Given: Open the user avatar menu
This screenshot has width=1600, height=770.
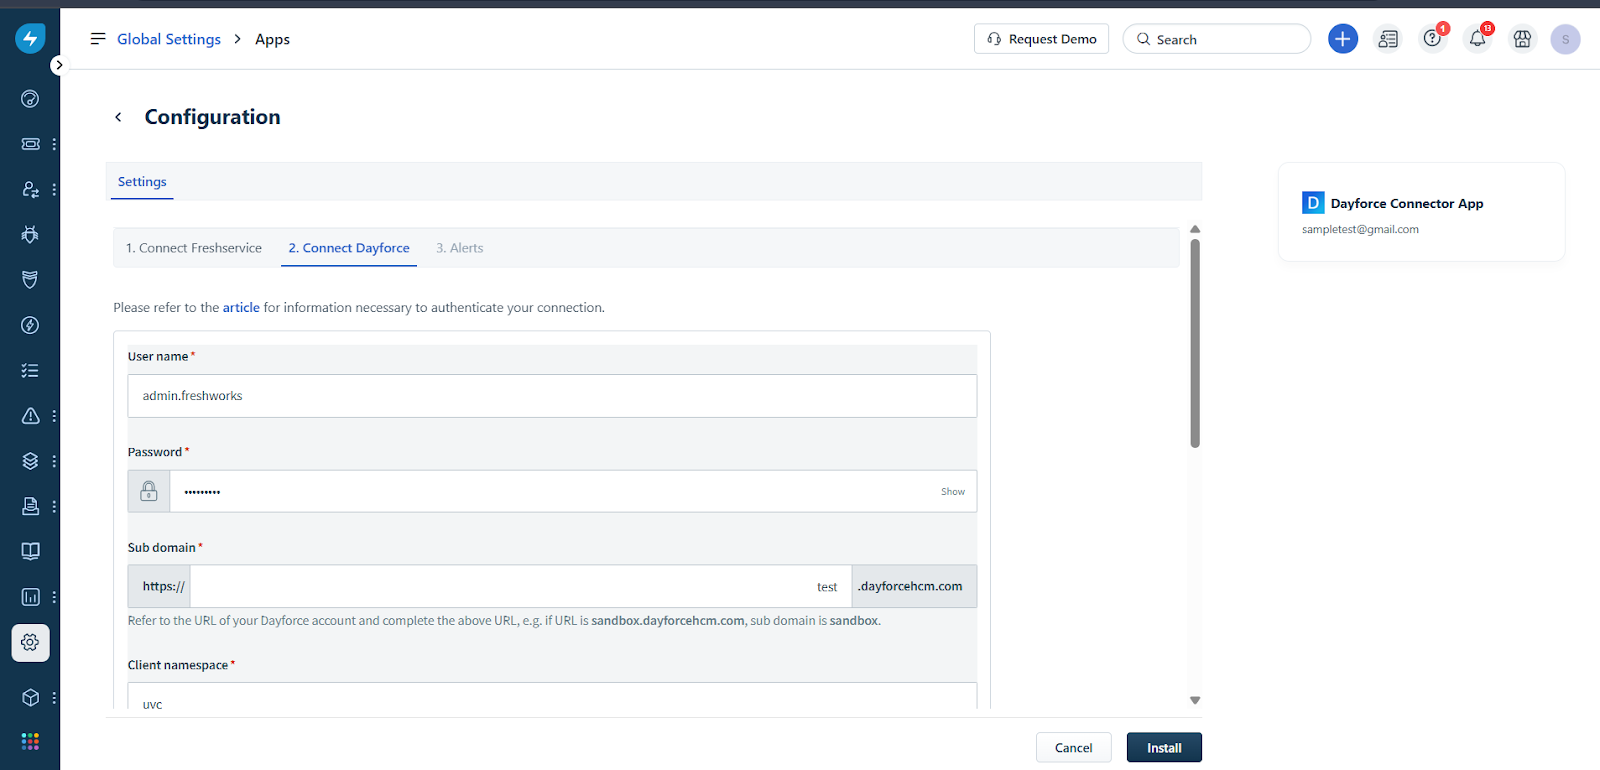Looking at the screenshot, I should pyautogui.click(x=1565, y=39).
